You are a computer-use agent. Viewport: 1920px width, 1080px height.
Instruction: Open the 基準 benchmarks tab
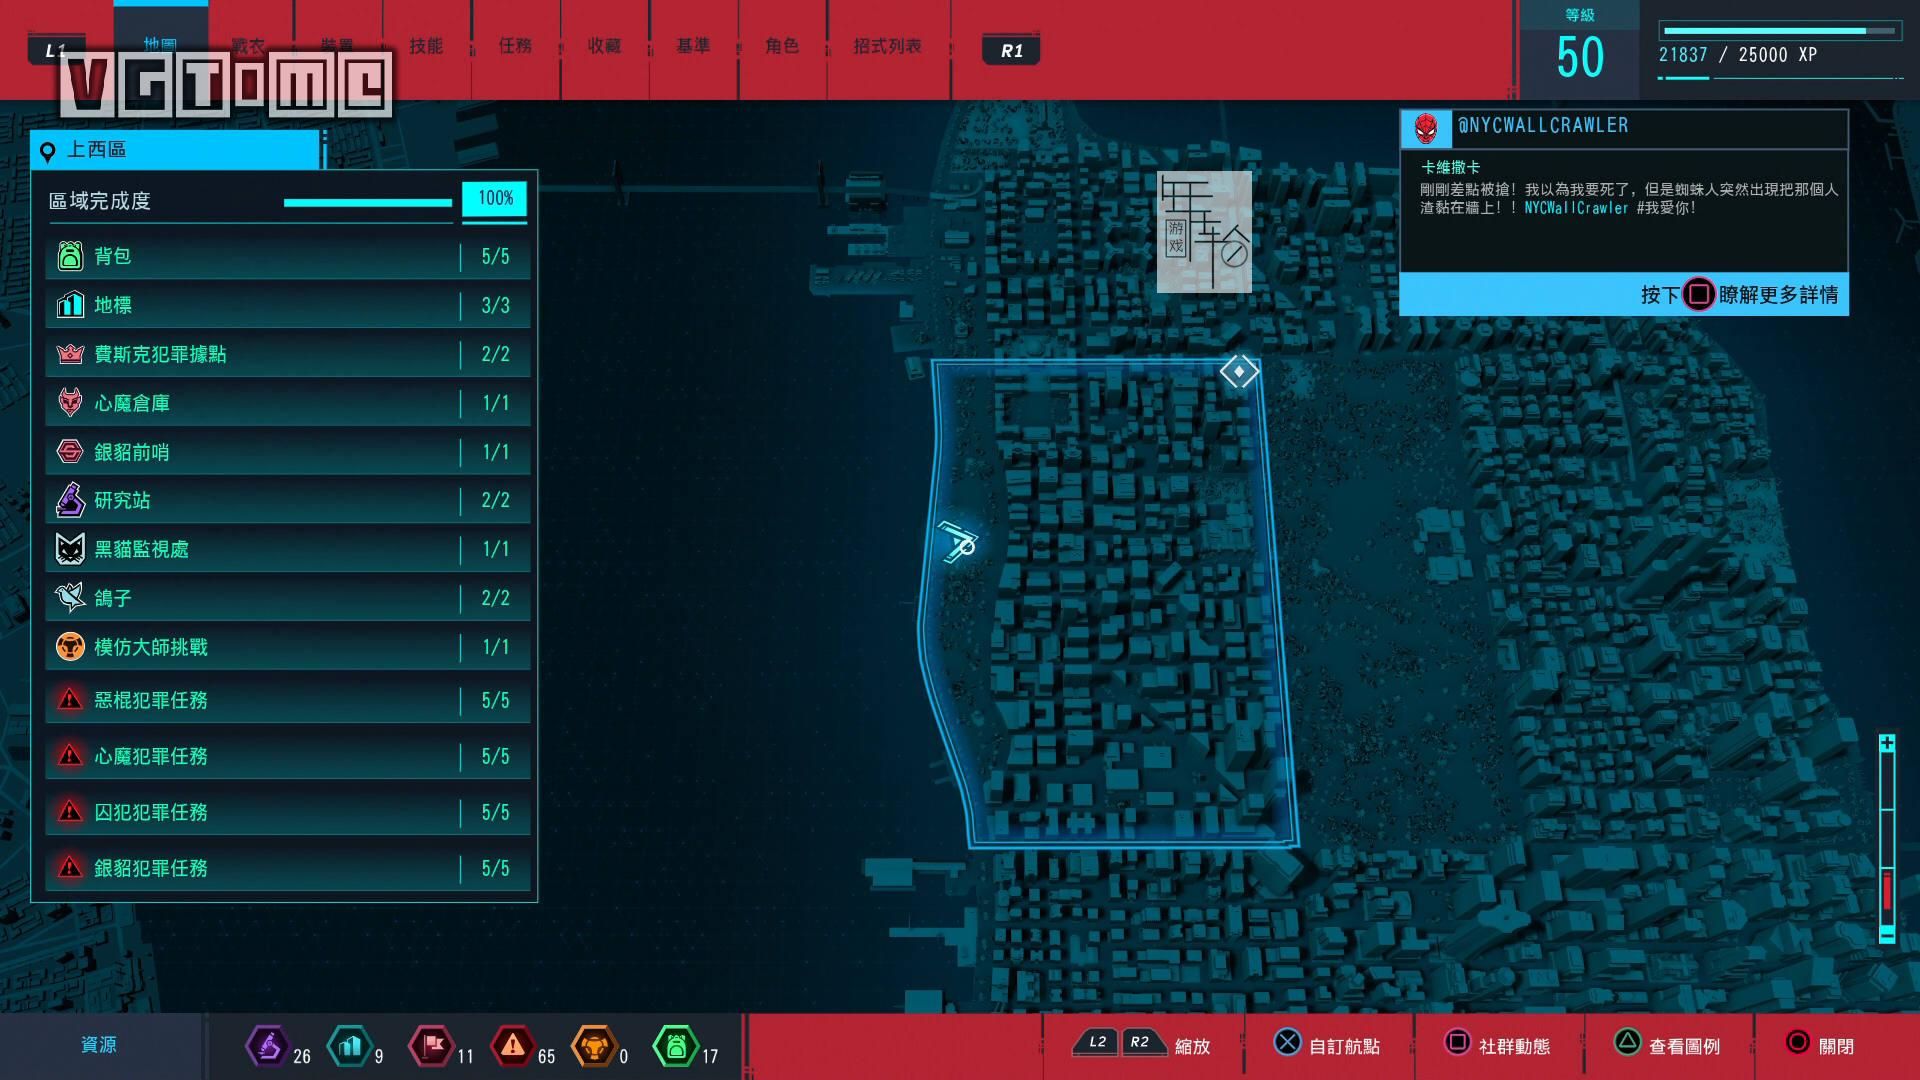point(693,46)
